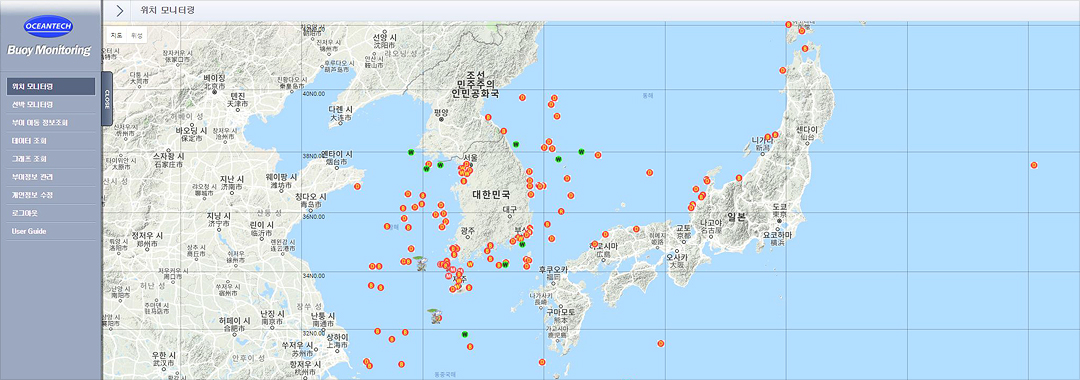The height and width of the screenshot is (380, 1080).
Task: Click the 베이징 city label
Action: (x=214, y=78)
